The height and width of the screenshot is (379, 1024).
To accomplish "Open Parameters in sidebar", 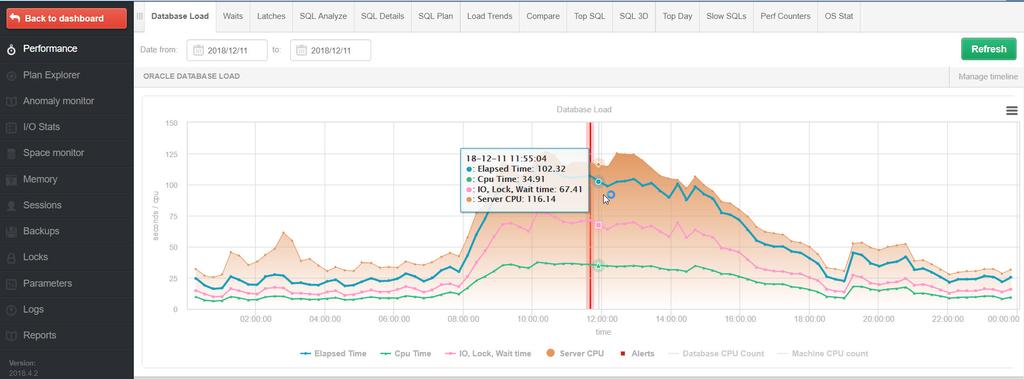I will coord(47,284).
